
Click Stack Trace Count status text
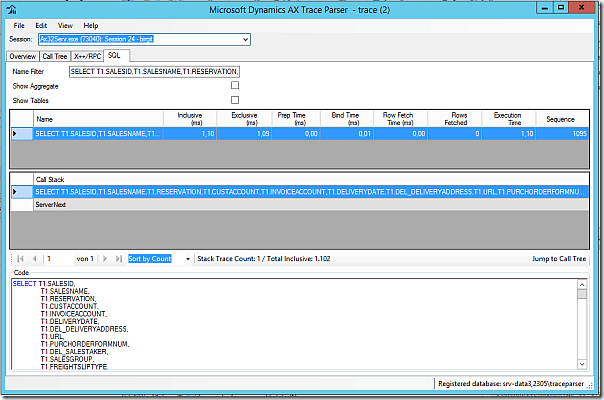click(x=263, y=259)
